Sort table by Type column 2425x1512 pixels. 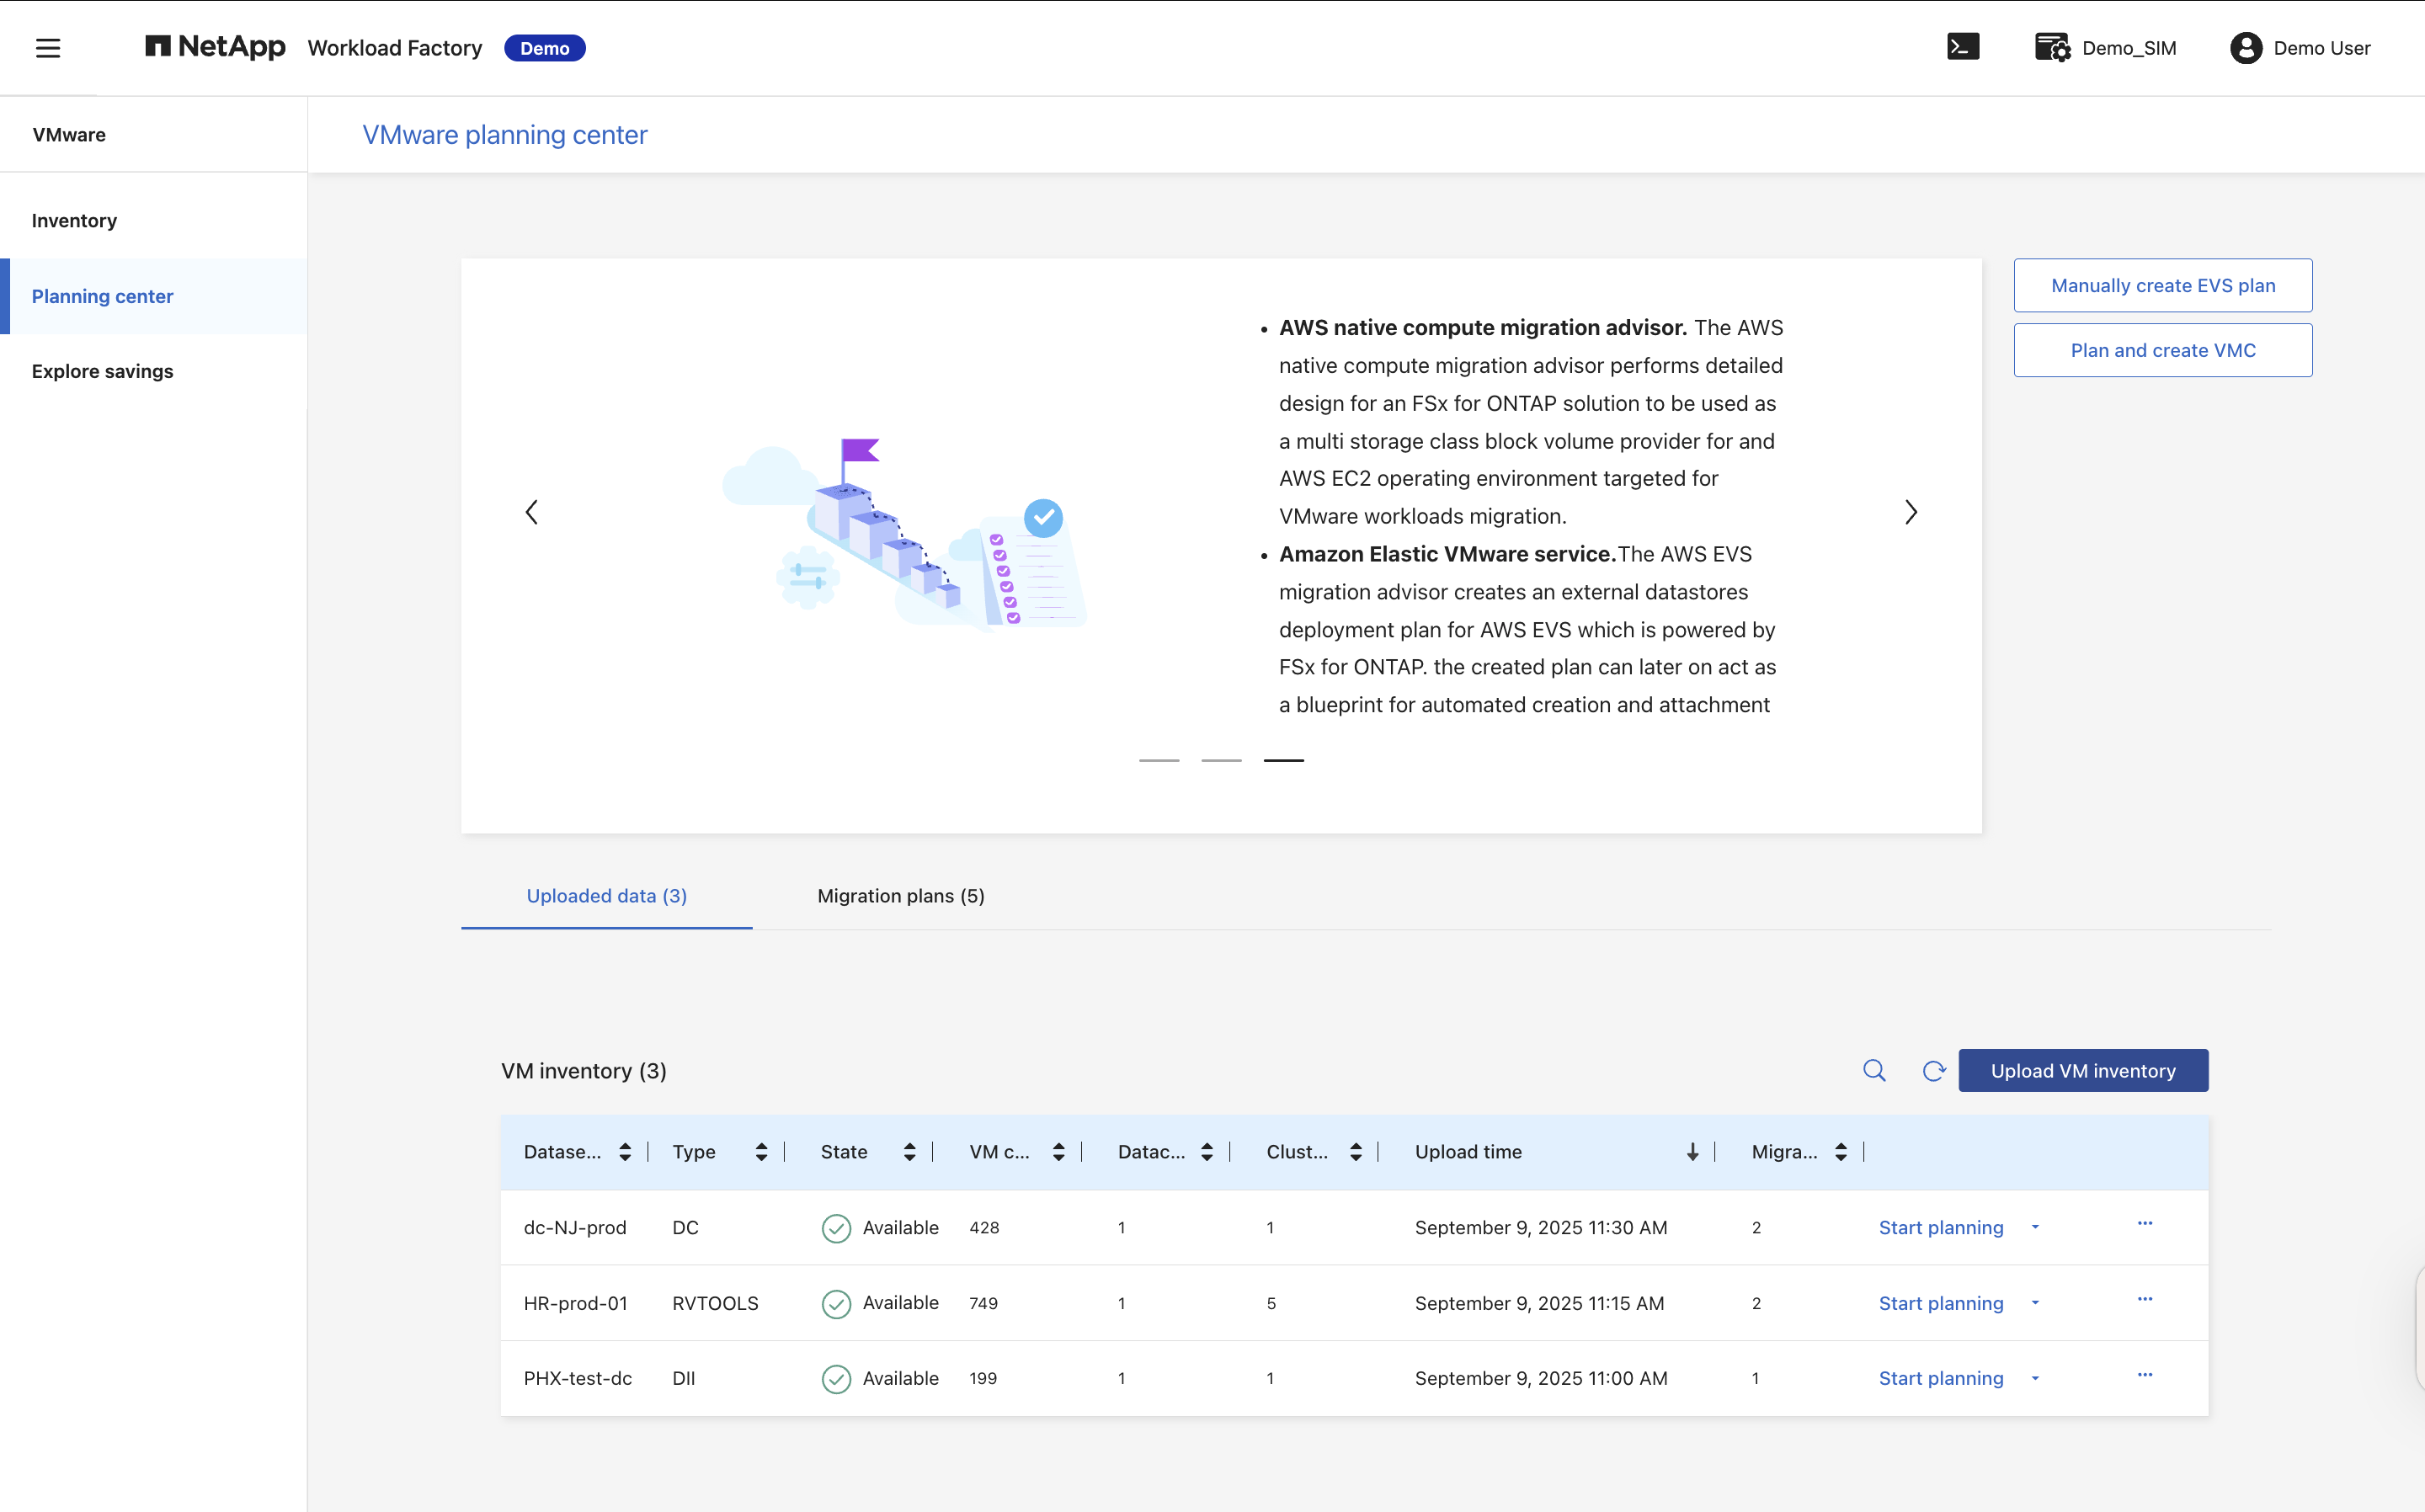(x=761, y=1152)
